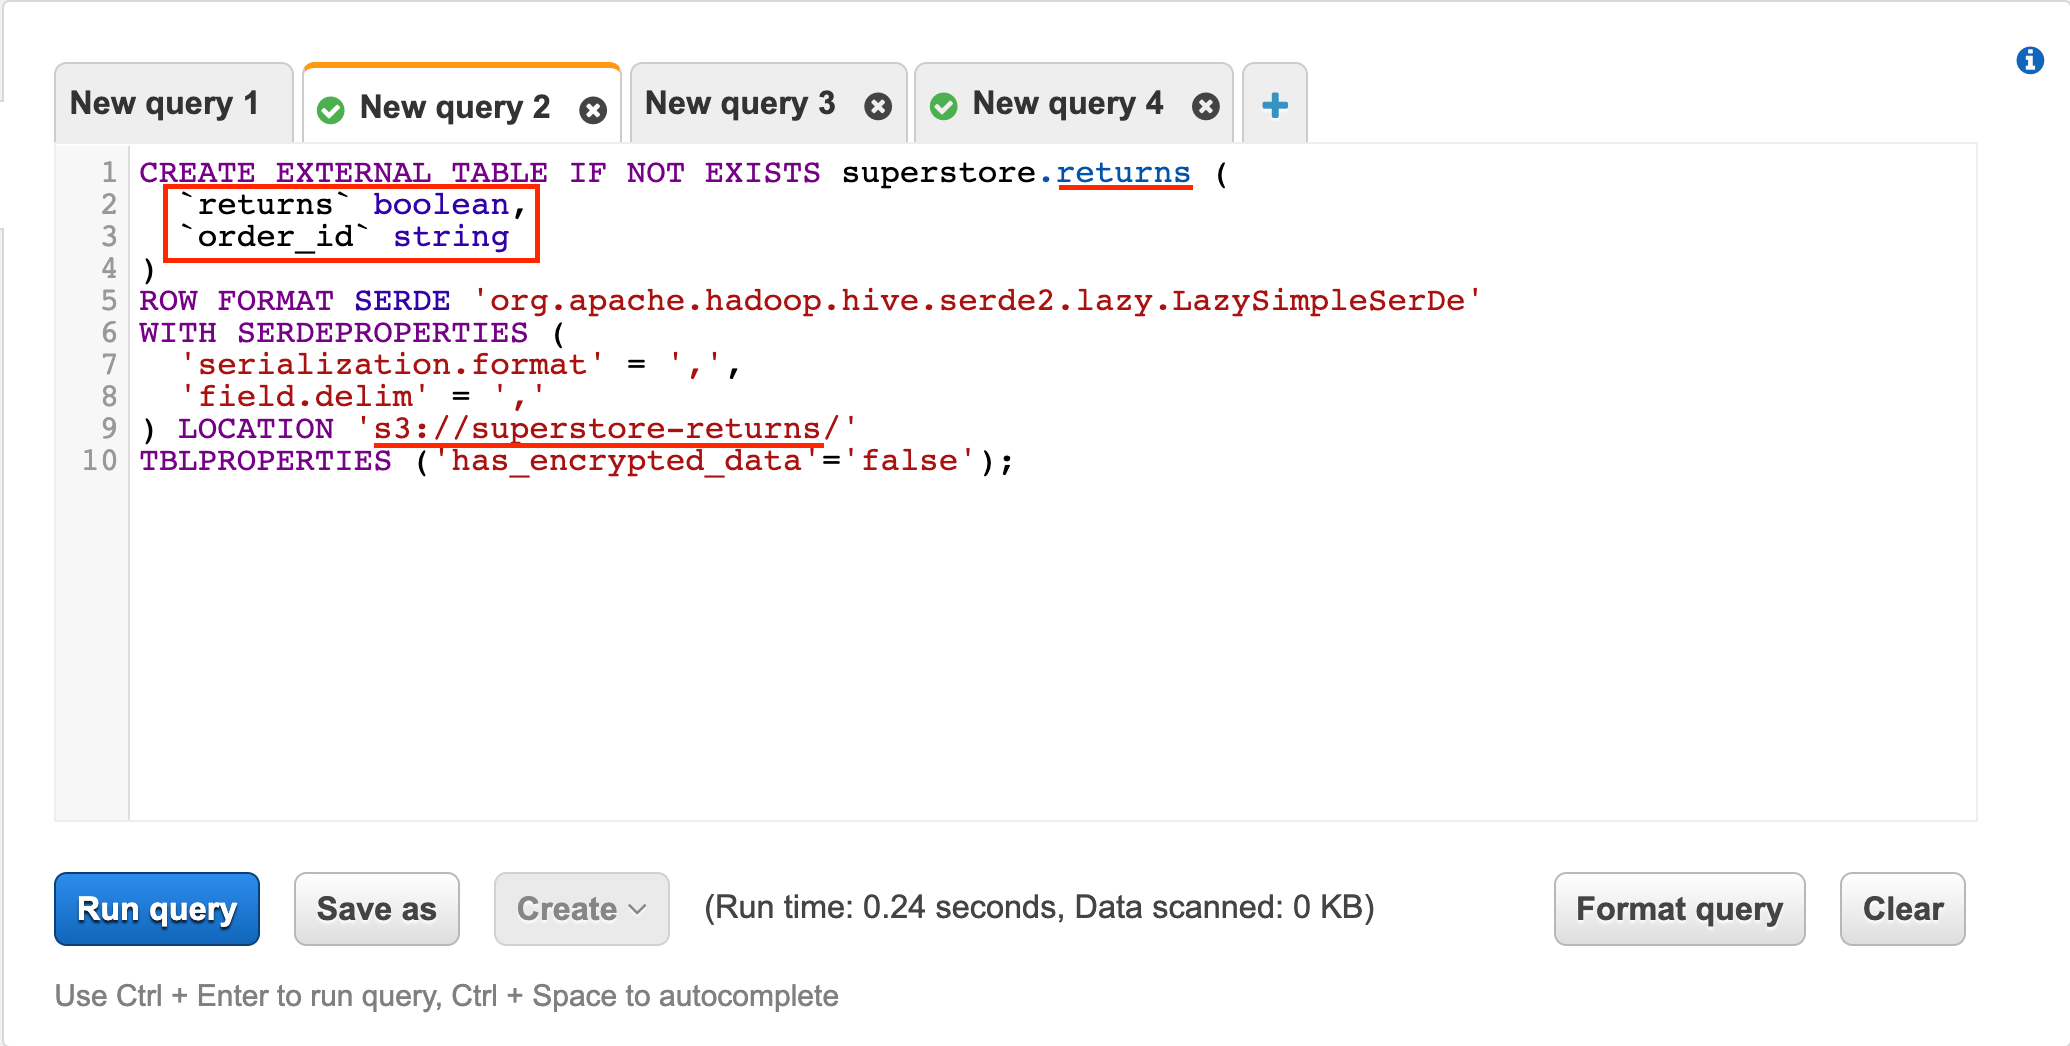
Task: Close the New query 4 tab
Action: pos(1206,103)
